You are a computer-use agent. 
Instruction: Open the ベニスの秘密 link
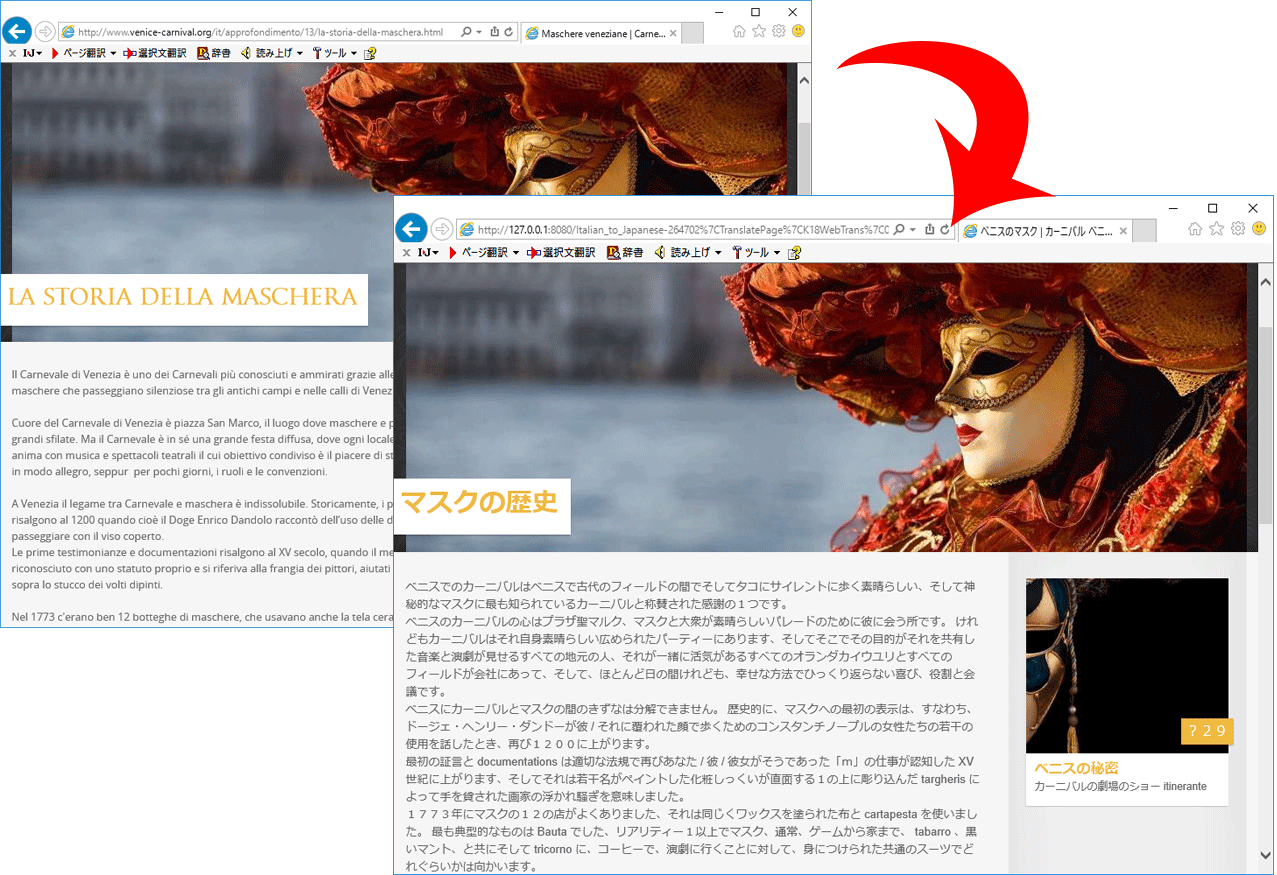click(1076, 768)
